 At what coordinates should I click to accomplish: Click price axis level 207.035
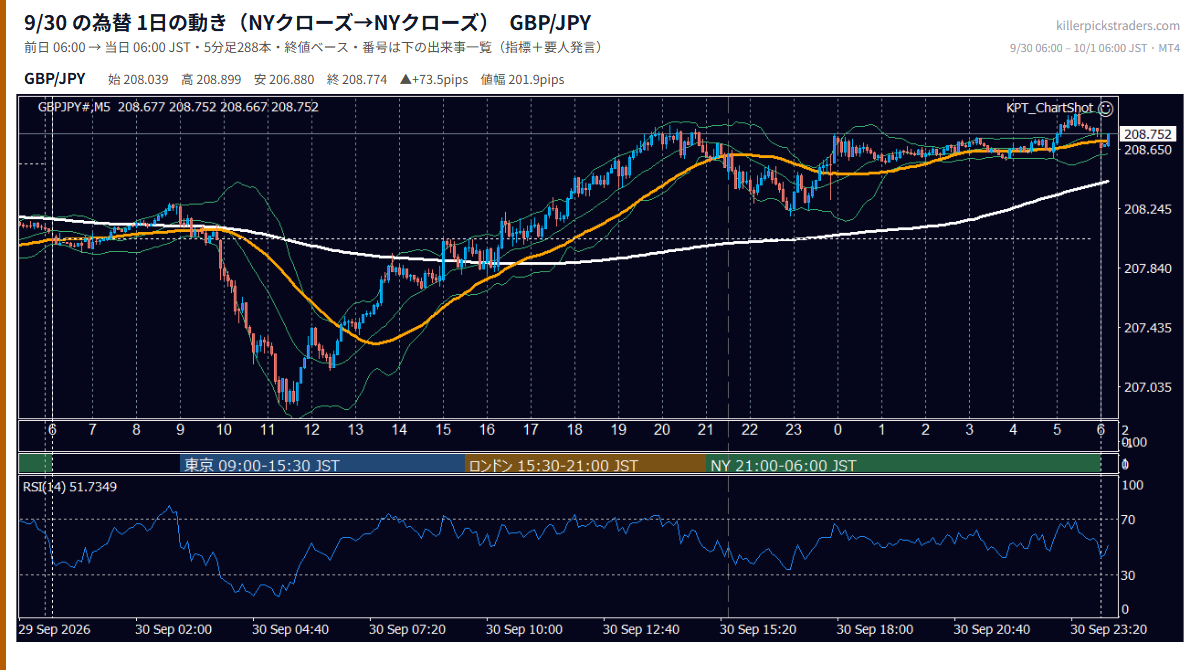tap(1147, 387)
